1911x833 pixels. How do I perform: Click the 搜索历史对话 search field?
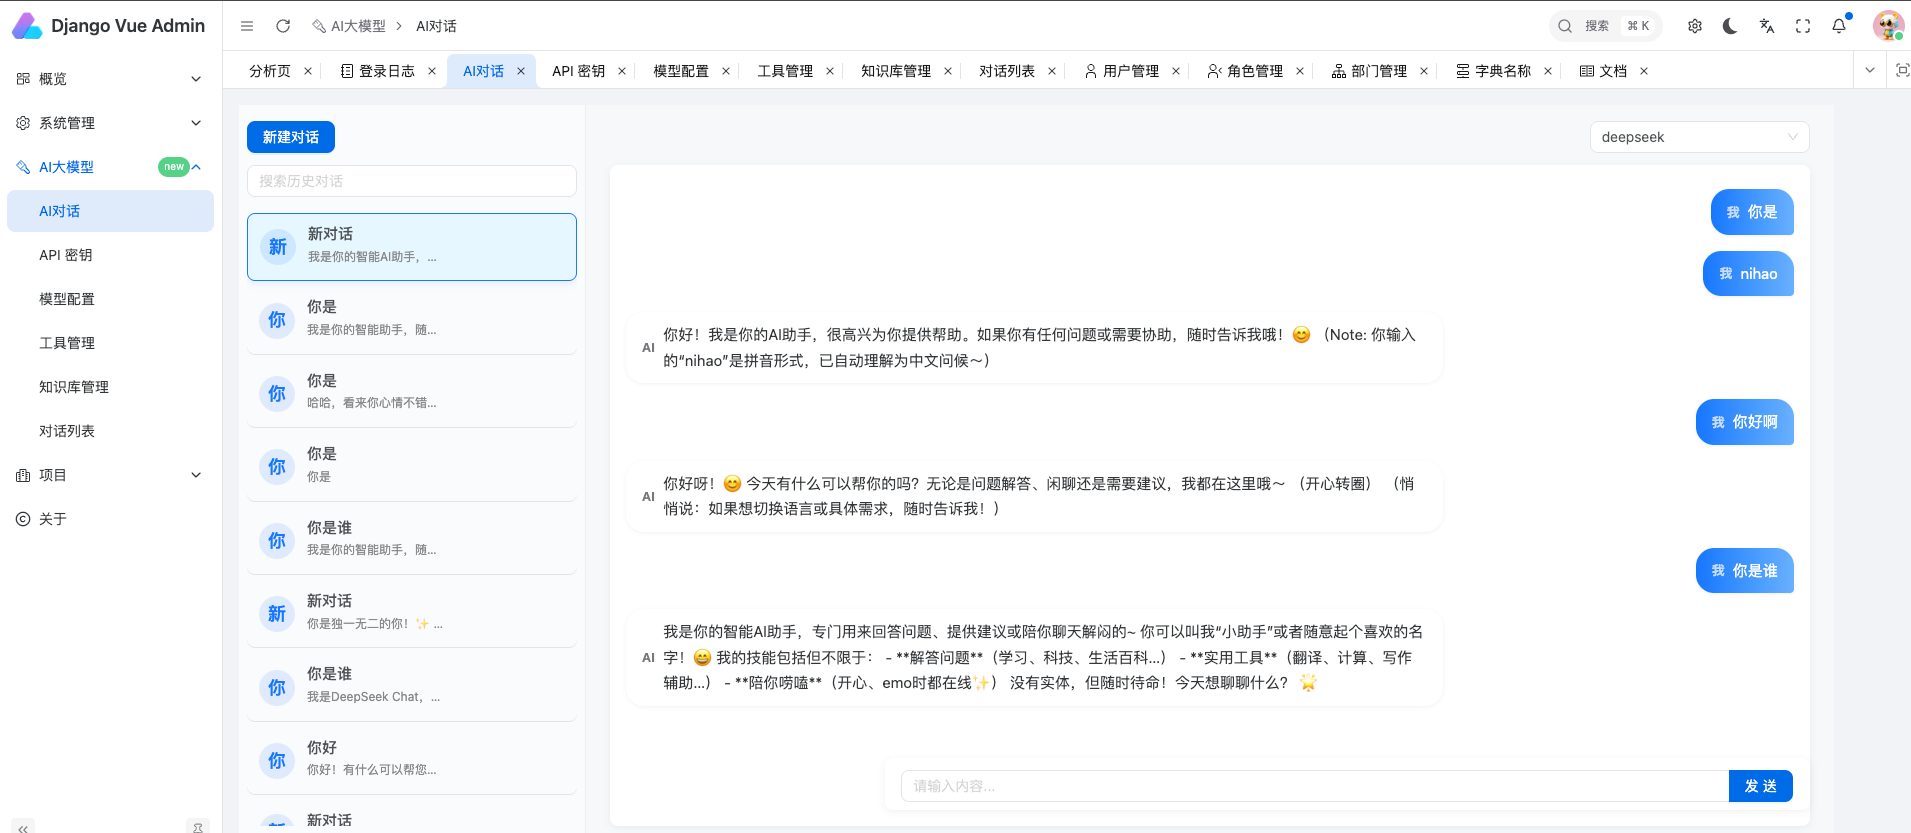coord(411,181)
